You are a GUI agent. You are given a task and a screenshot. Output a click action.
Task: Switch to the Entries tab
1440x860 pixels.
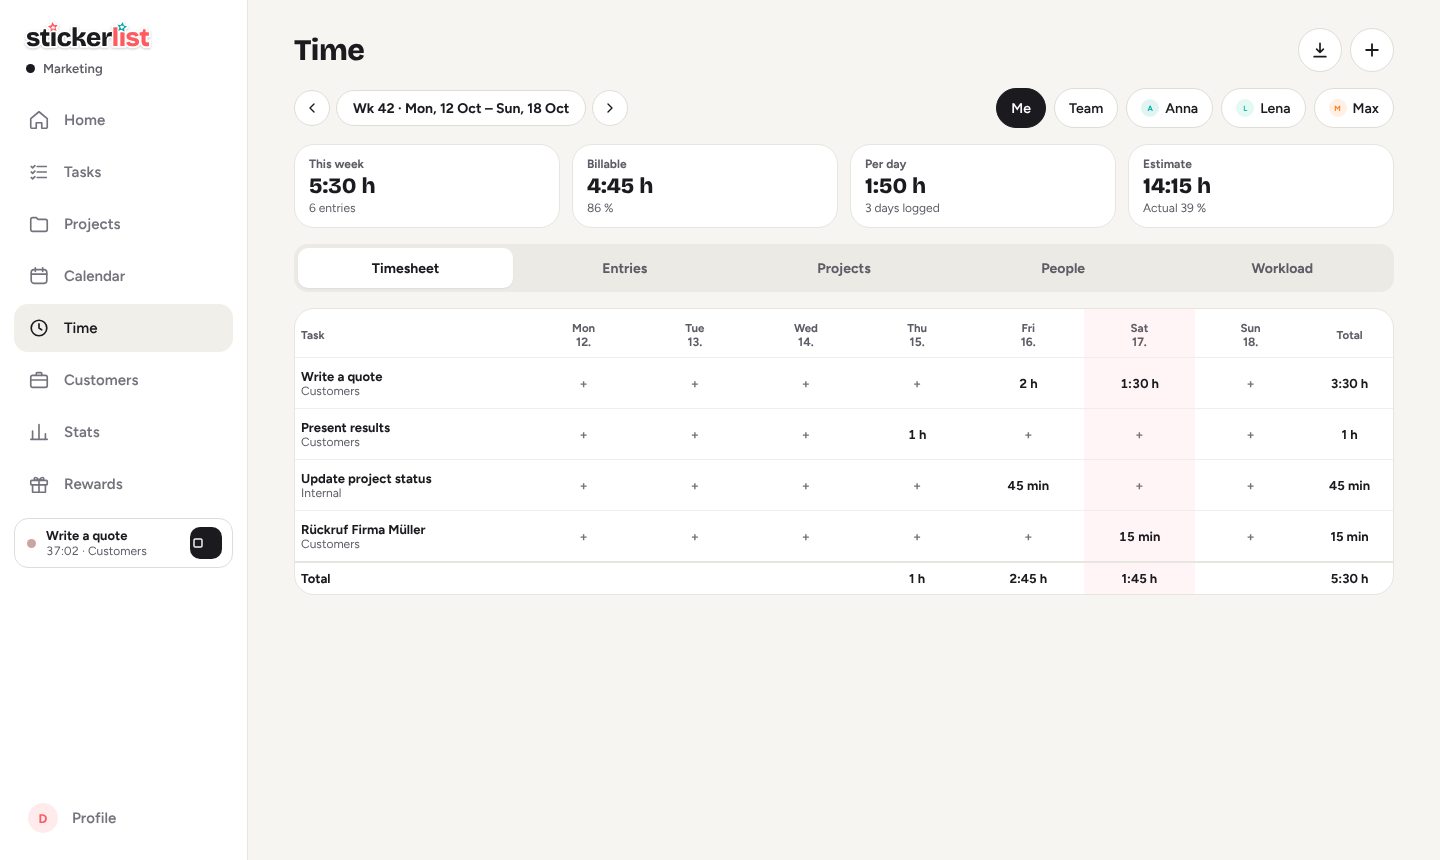point(625,268)
